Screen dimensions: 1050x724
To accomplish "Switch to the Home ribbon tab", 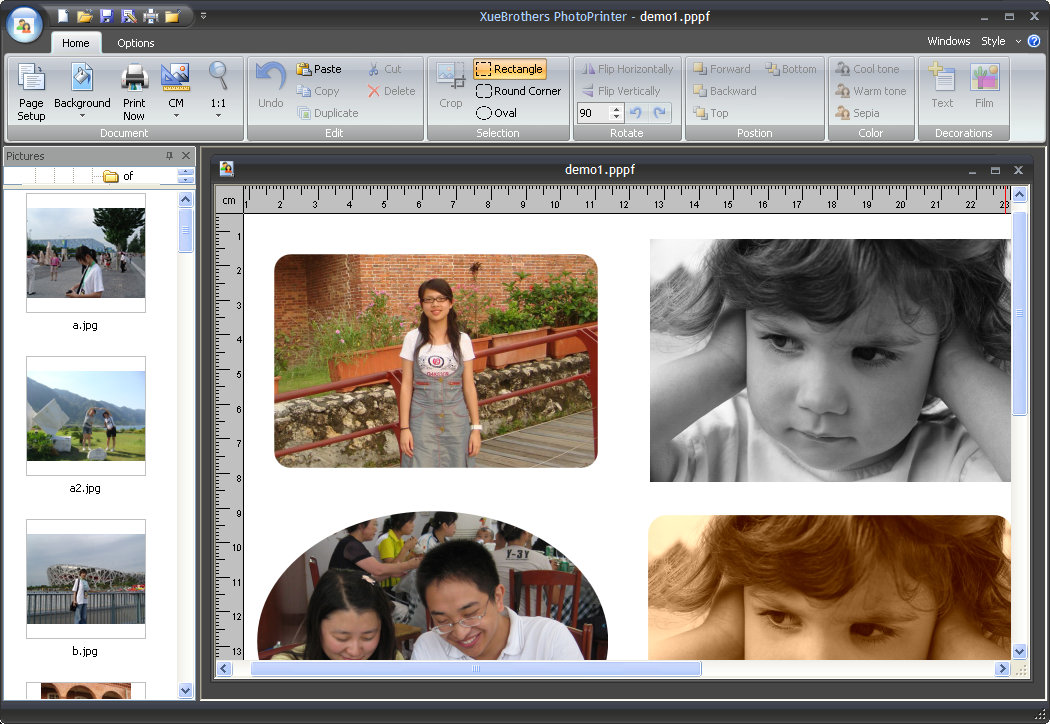I will [76, 43].
